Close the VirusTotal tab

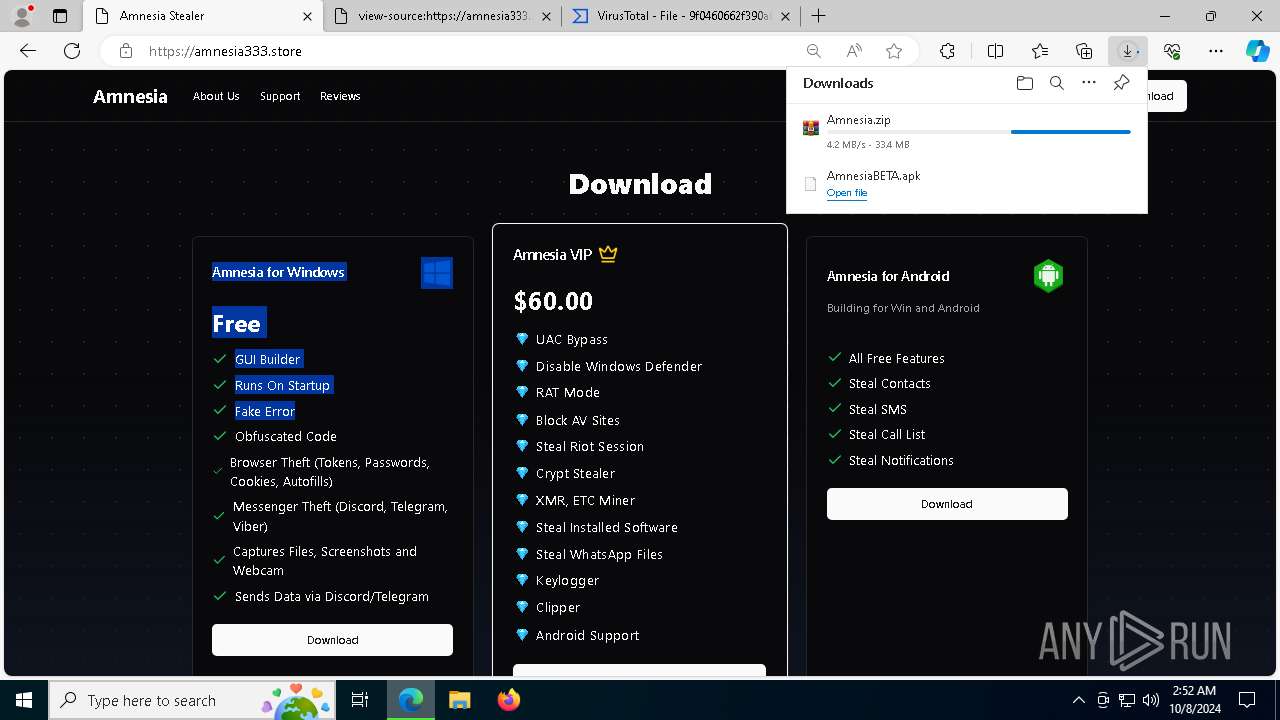tap(785, 16)
